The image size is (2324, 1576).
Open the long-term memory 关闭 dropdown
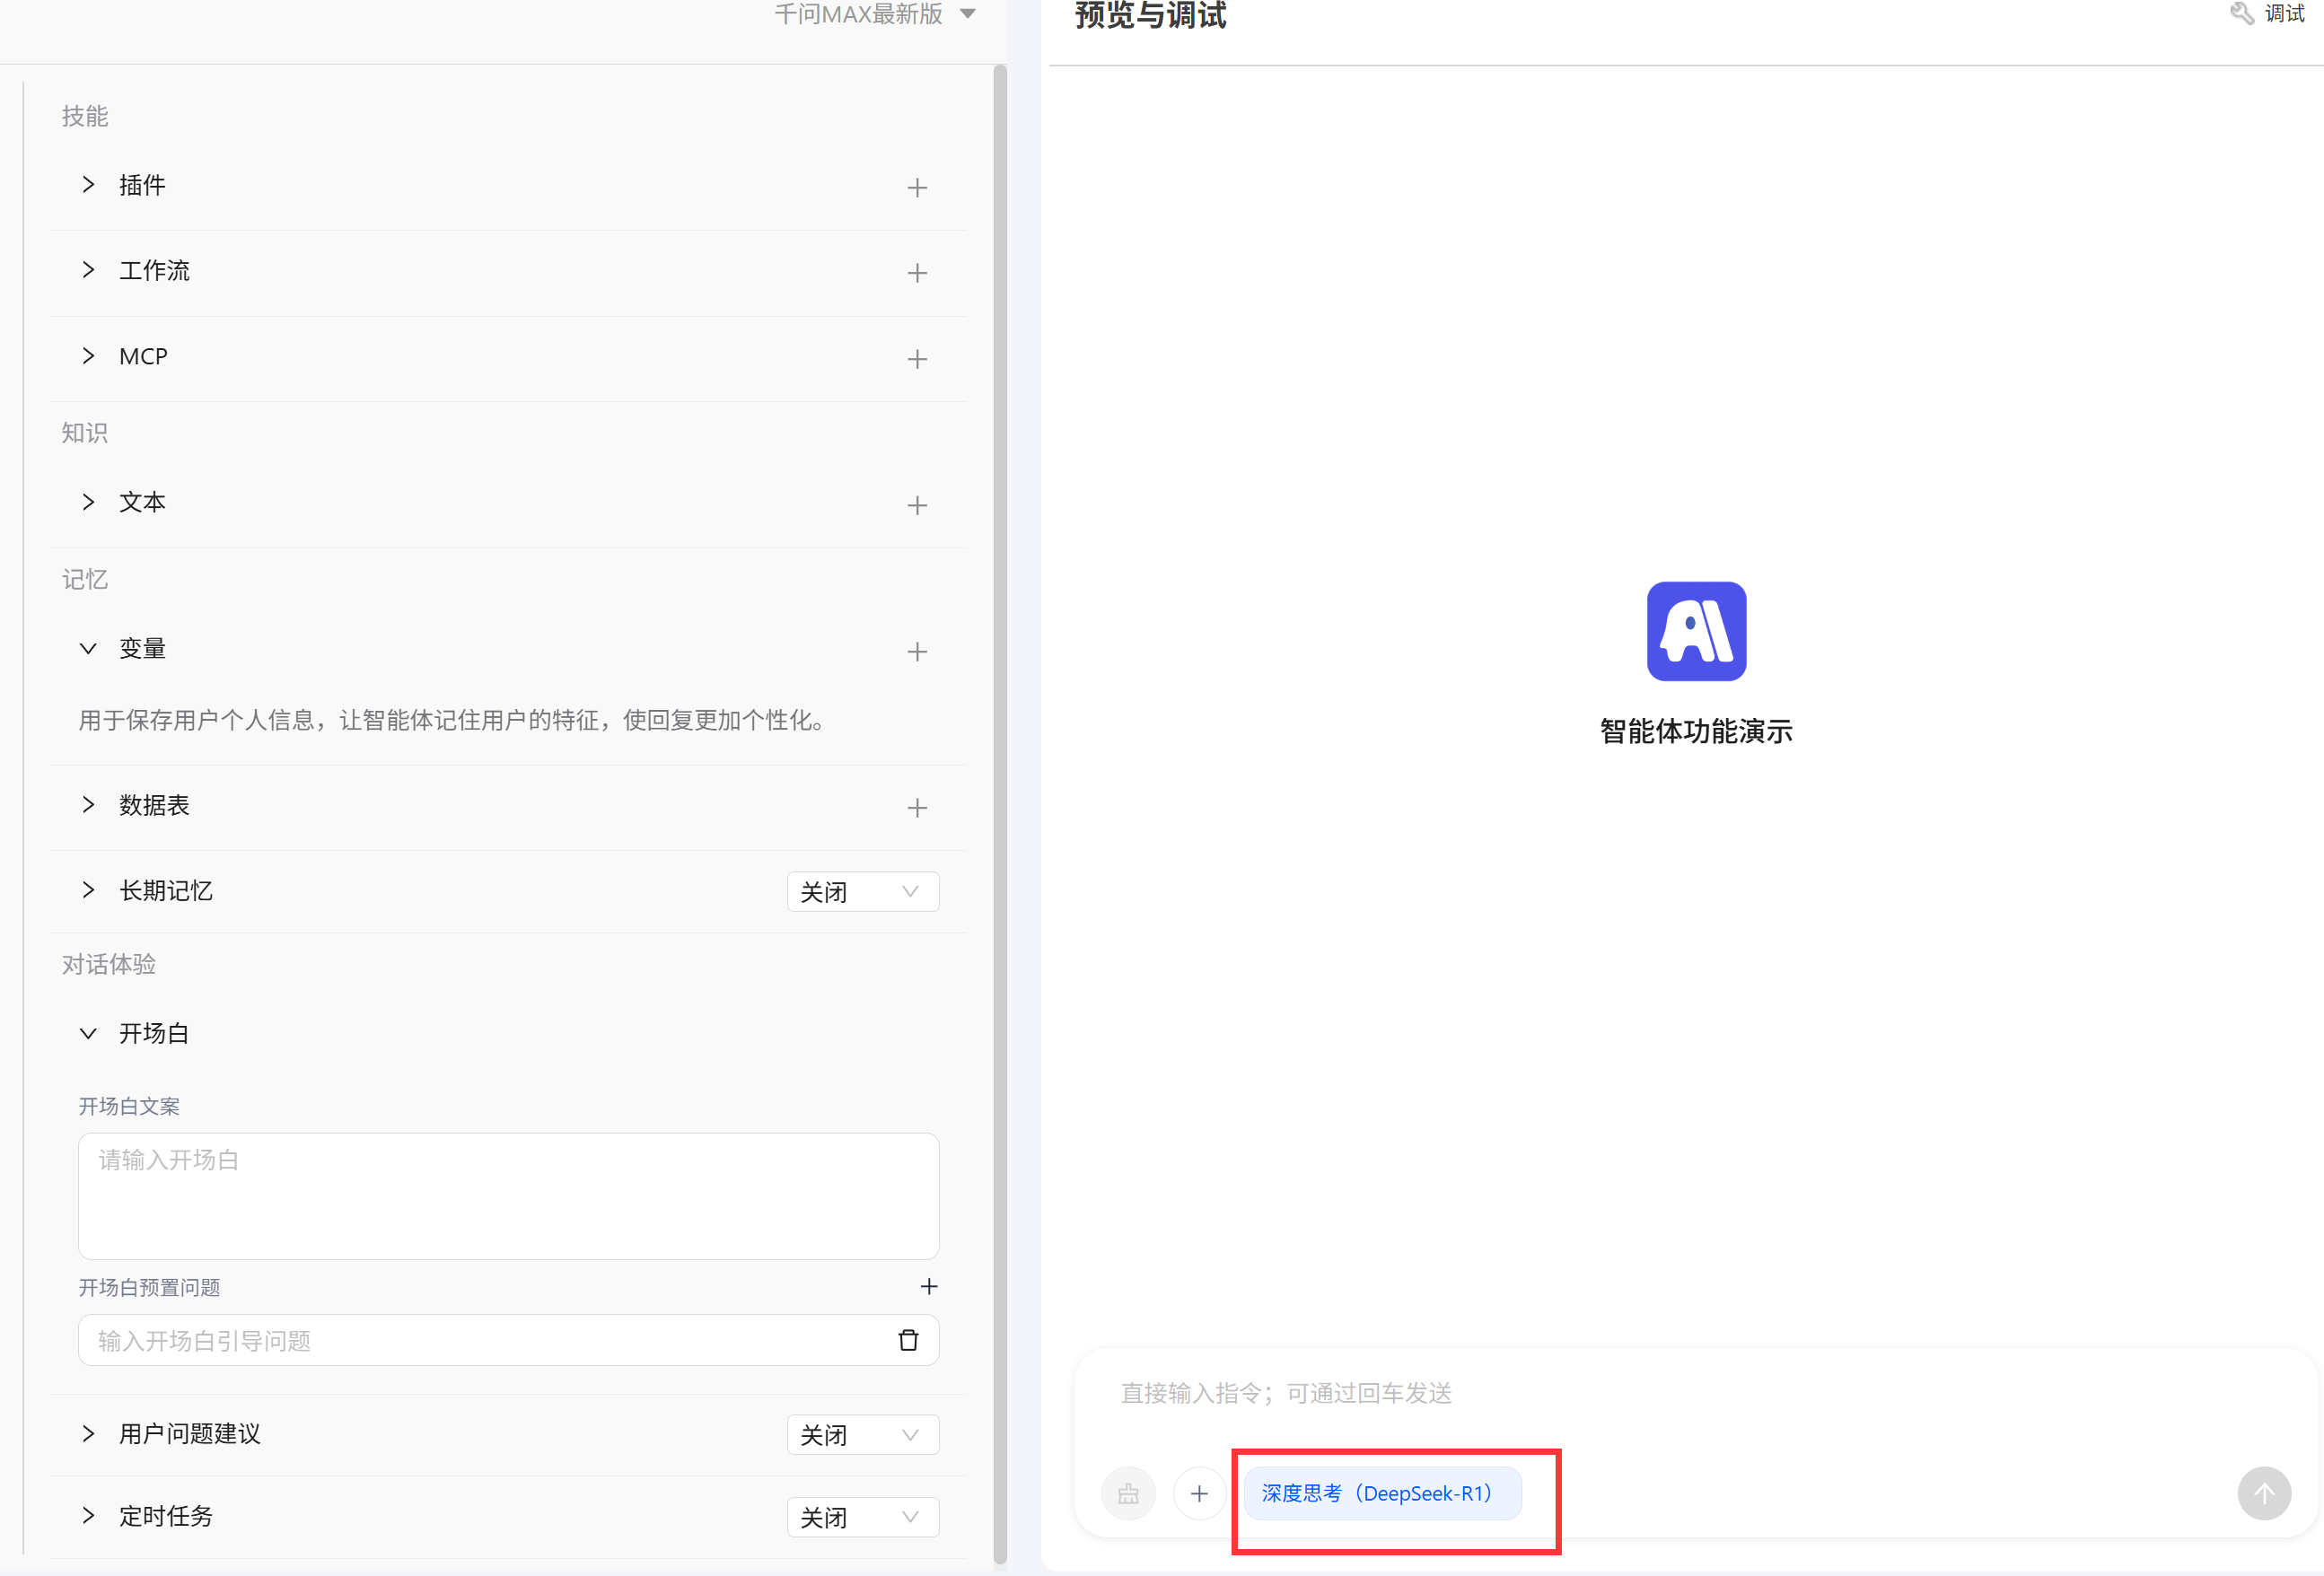(862, 892)
